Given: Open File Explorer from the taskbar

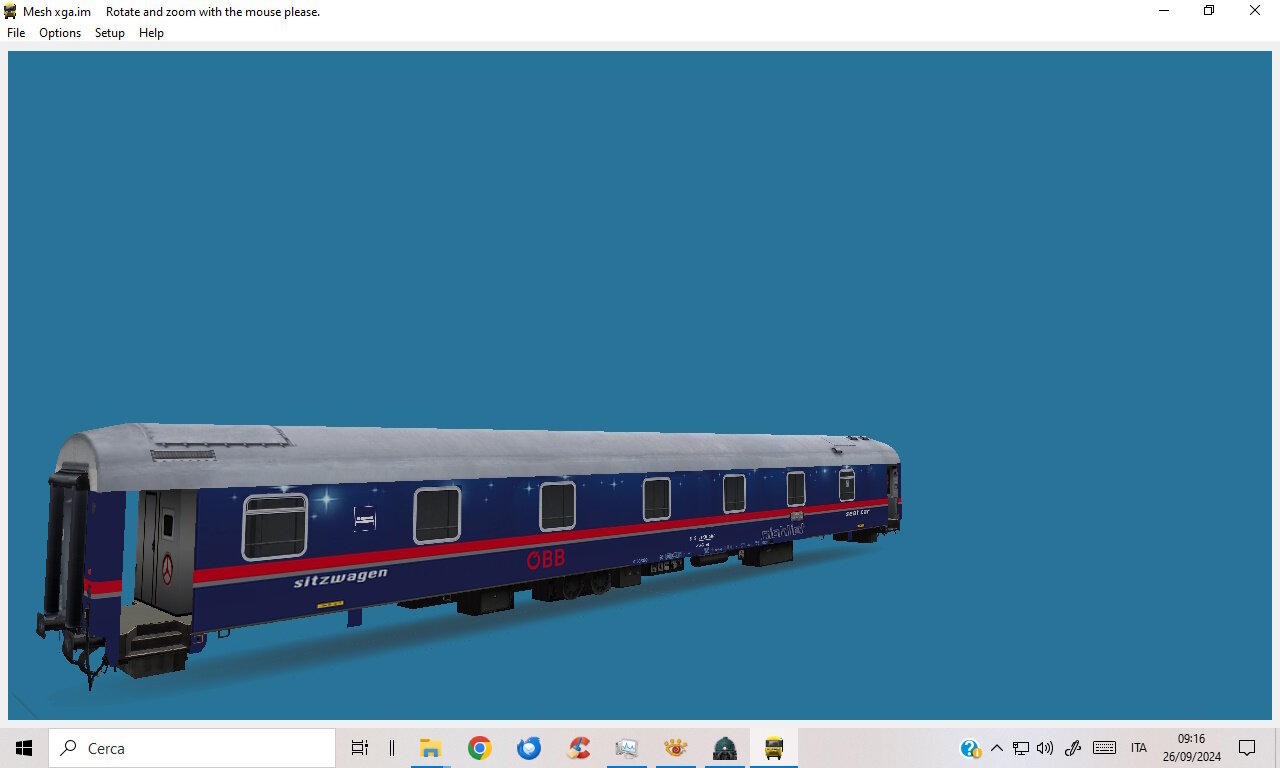Looking at the screenshot, I should pos(431,748).
